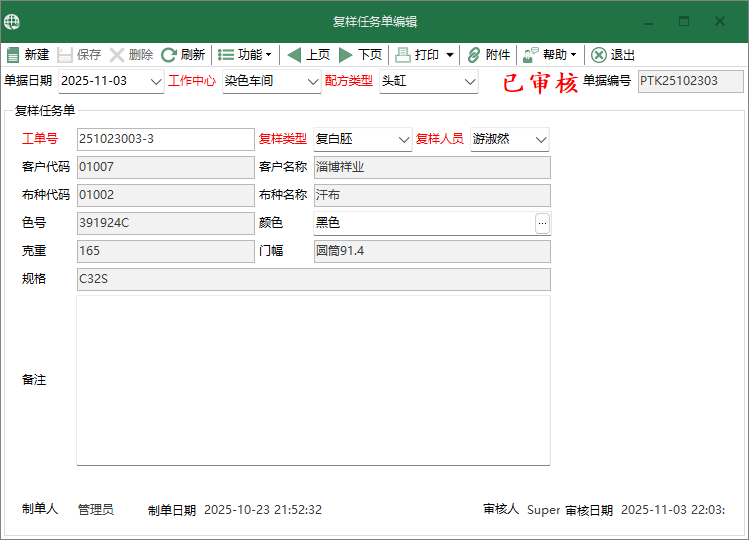Click the 布种名称 field 汗布

click(432, 195)
